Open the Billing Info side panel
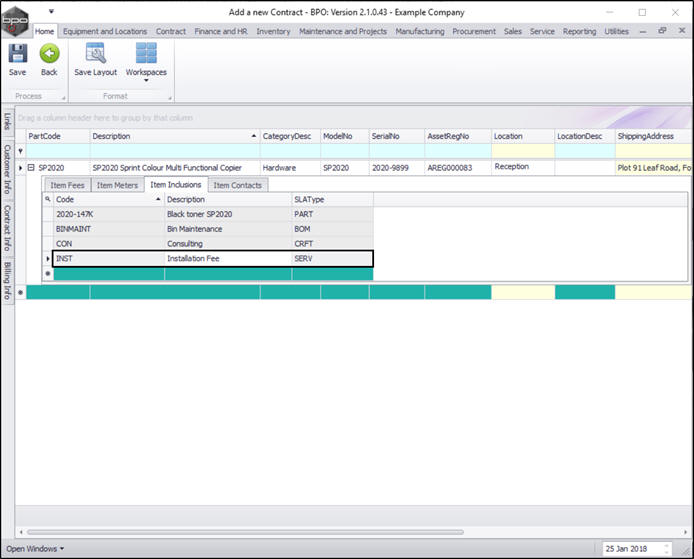694x559 pixels. pos(7,280)
